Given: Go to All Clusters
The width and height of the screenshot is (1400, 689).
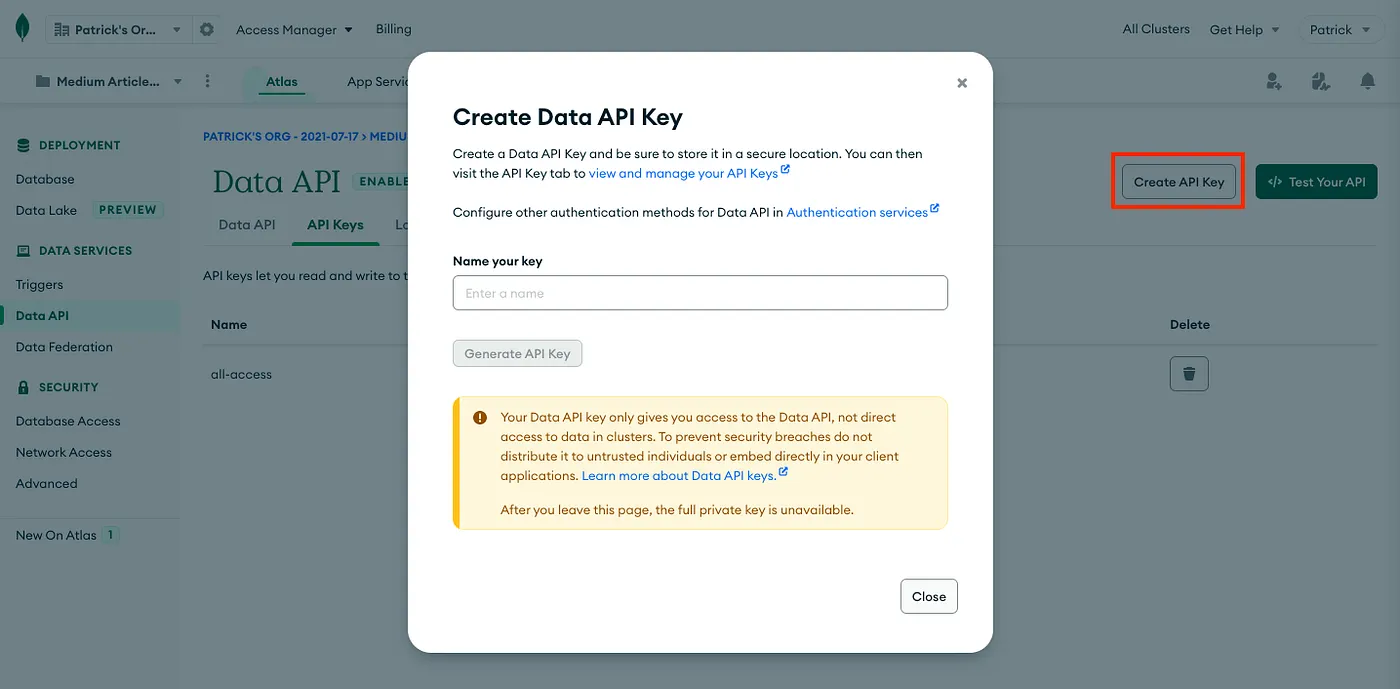Looking at the screenshot, I should pyautogui.click(x=1156, y=29).
